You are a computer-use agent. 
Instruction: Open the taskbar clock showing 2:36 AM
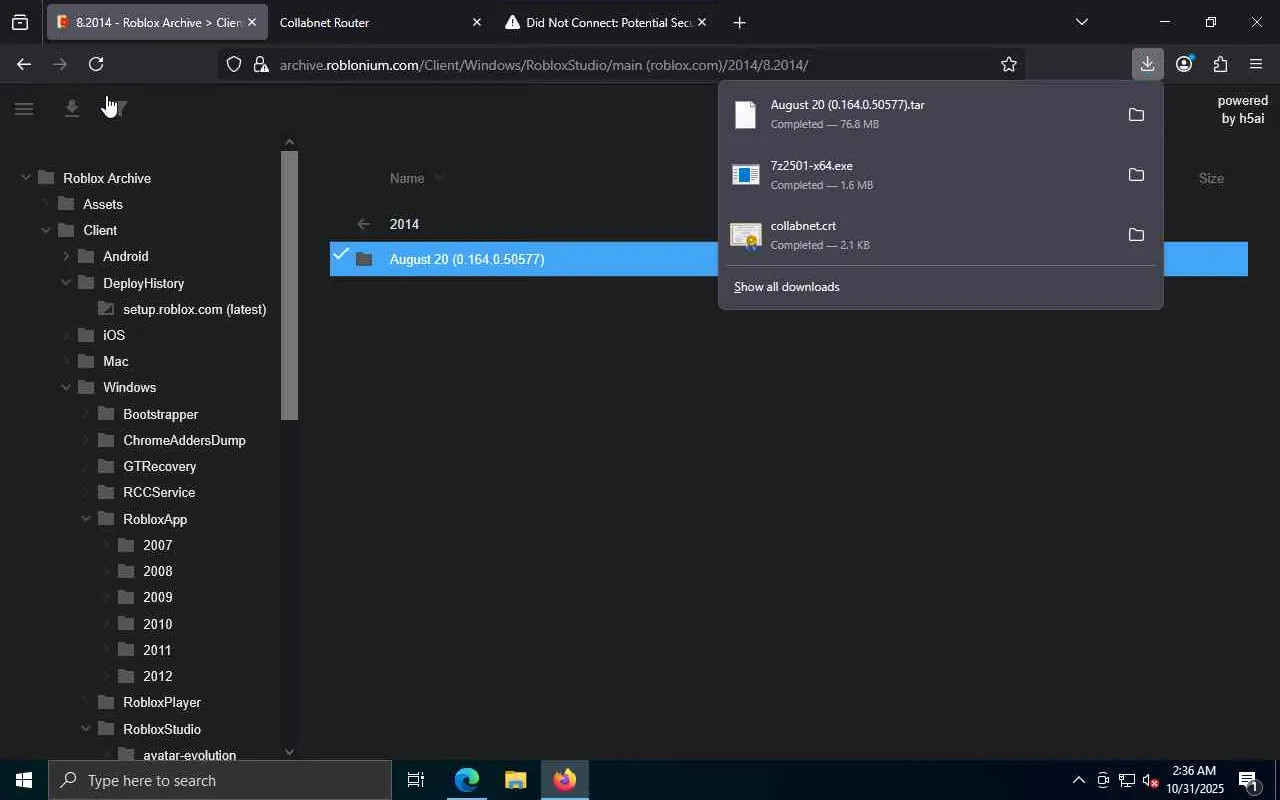(1194, 780)
